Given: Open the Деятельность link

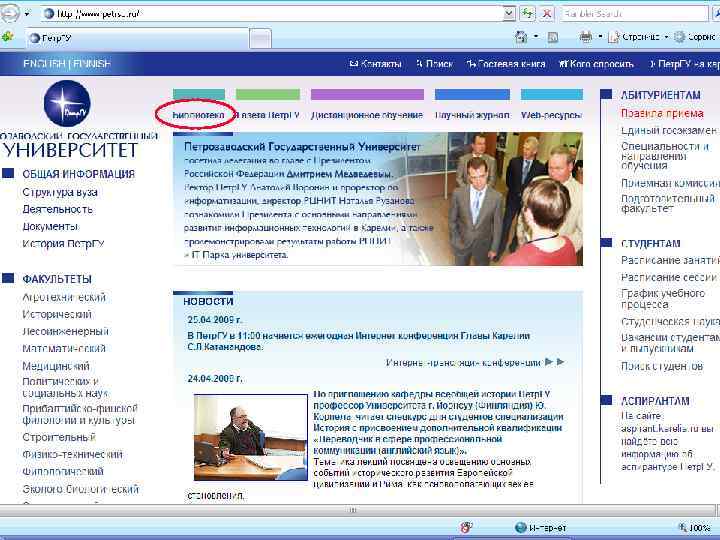Looking at the screenshot, I should click(x=57, y=209).
